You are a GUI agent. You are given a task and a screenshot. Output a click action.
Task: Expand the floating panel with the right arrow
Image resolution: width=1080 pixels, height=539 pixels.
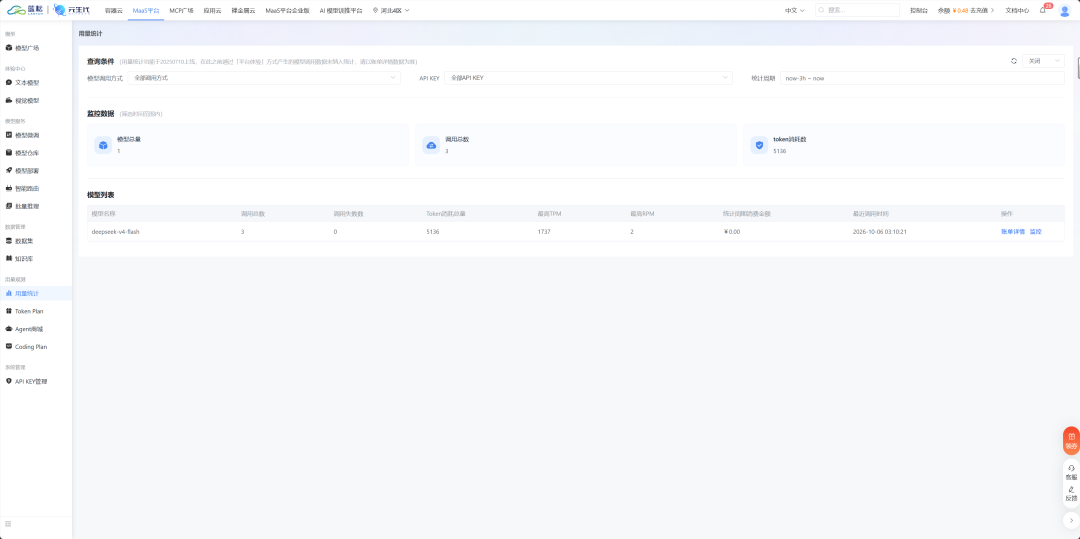(x=1071, y=520)
